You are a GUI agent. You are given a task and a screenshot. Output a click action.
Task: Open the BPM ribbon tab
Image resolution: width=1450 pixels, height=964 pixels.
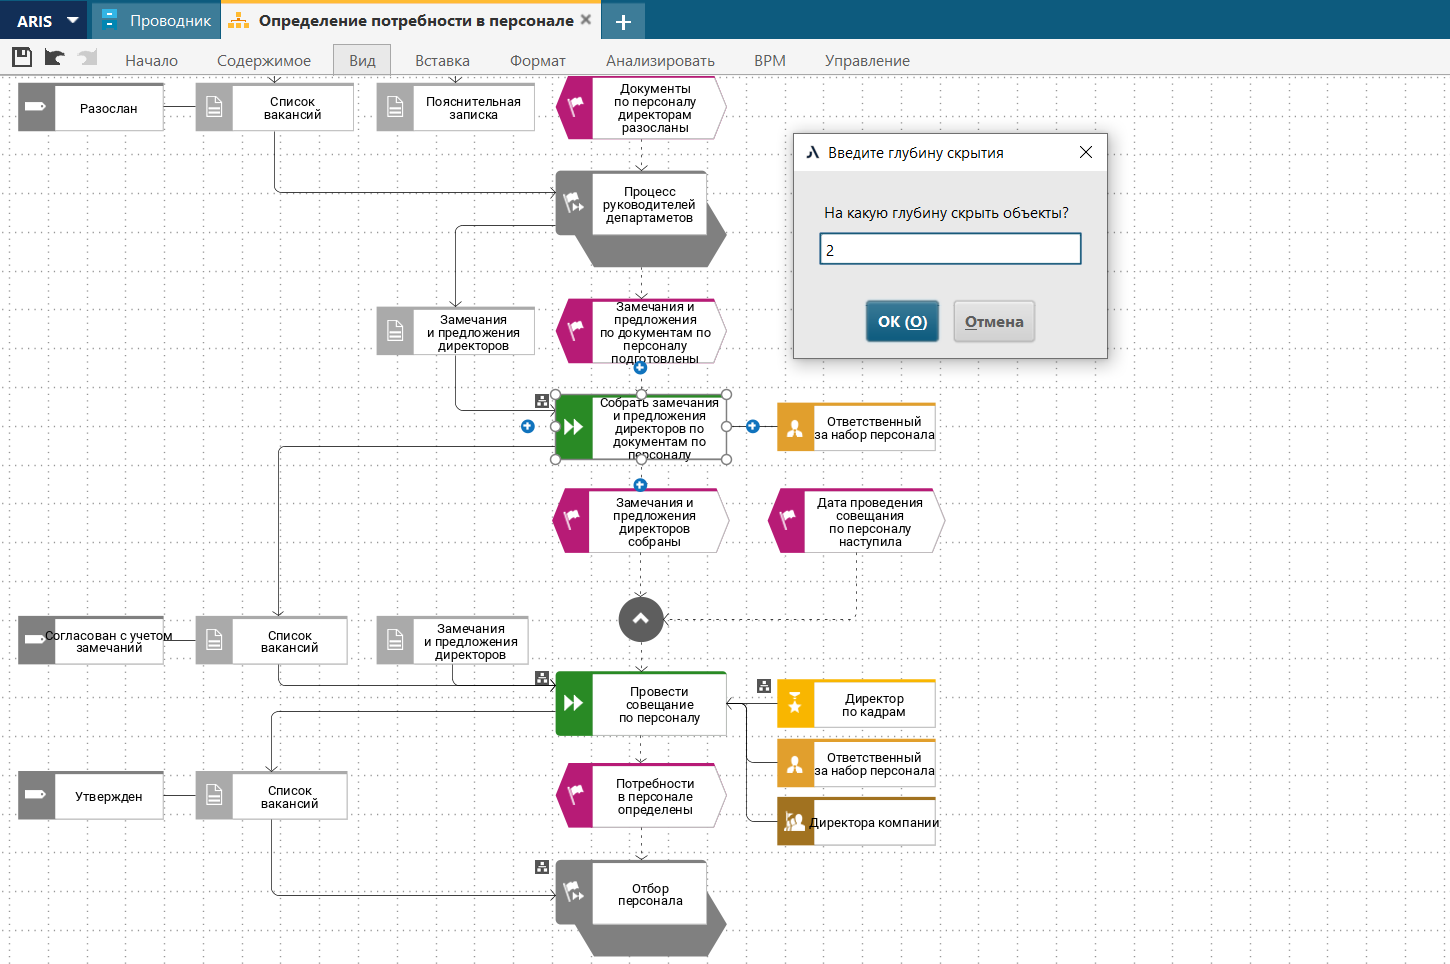[770, 60]
